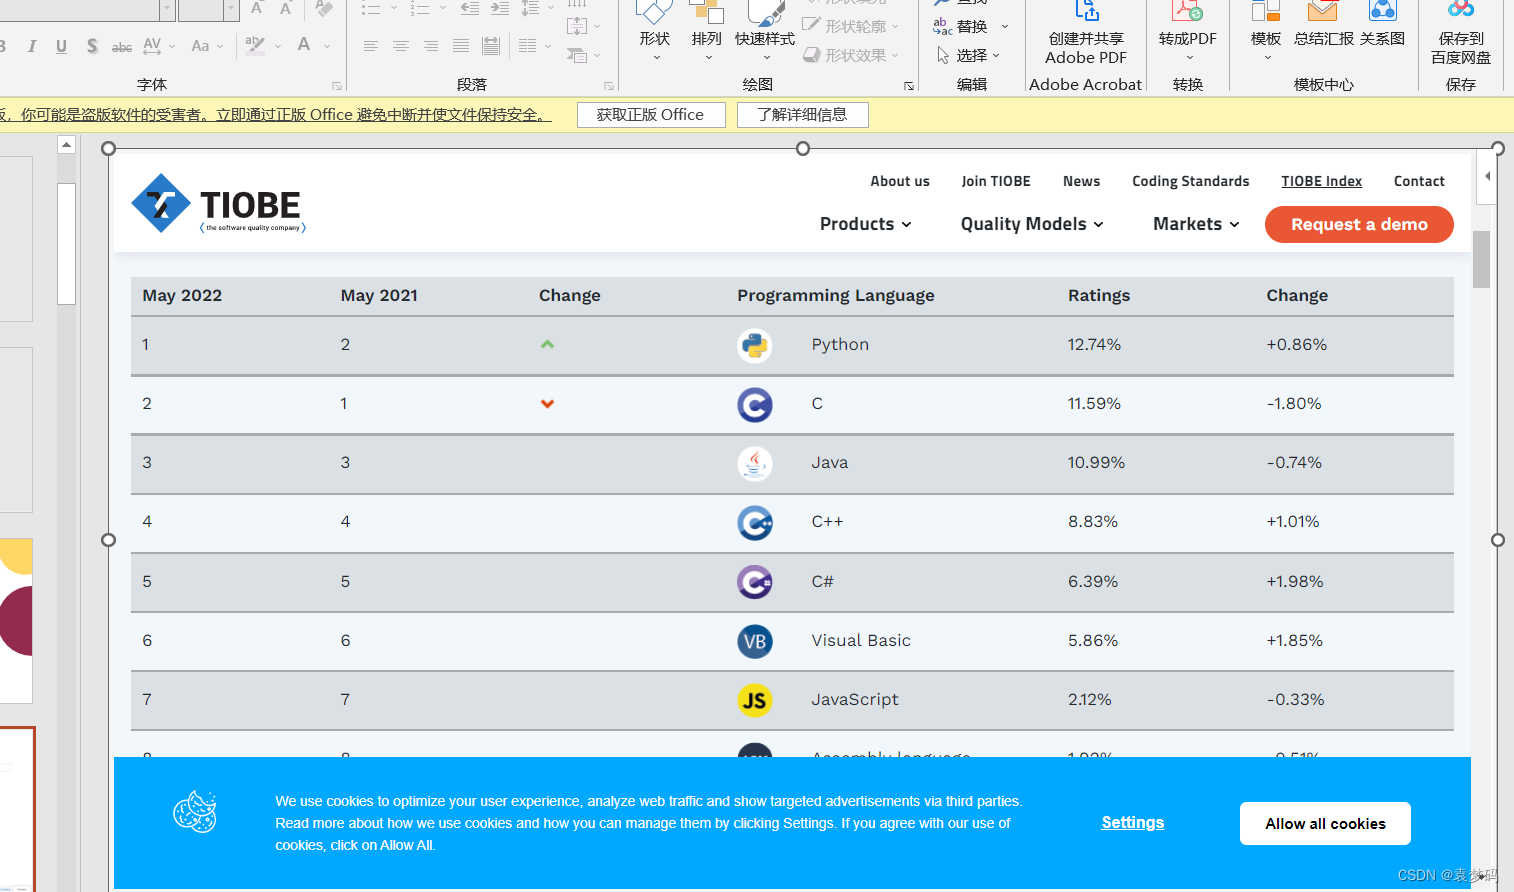The height and width of the screenshot is (892, 1514).
Task: Click the piracy warning message link
Action: pyautogui.click(x=276, y=115)
